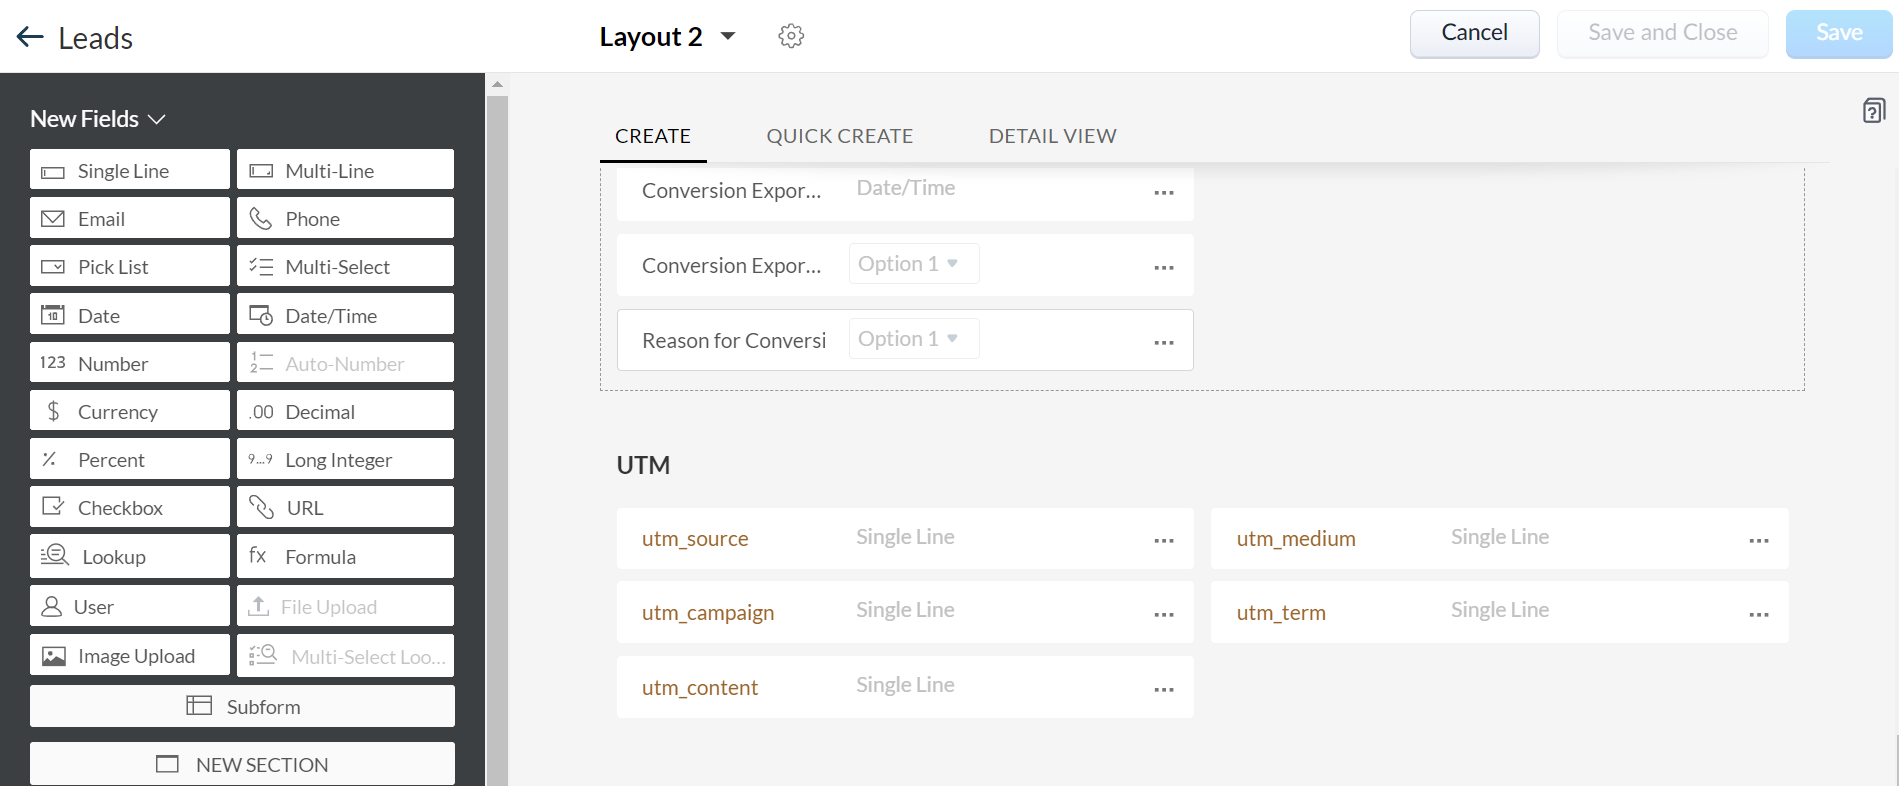
Task: Open layout settings gear icon
Action: pos(791,37)
